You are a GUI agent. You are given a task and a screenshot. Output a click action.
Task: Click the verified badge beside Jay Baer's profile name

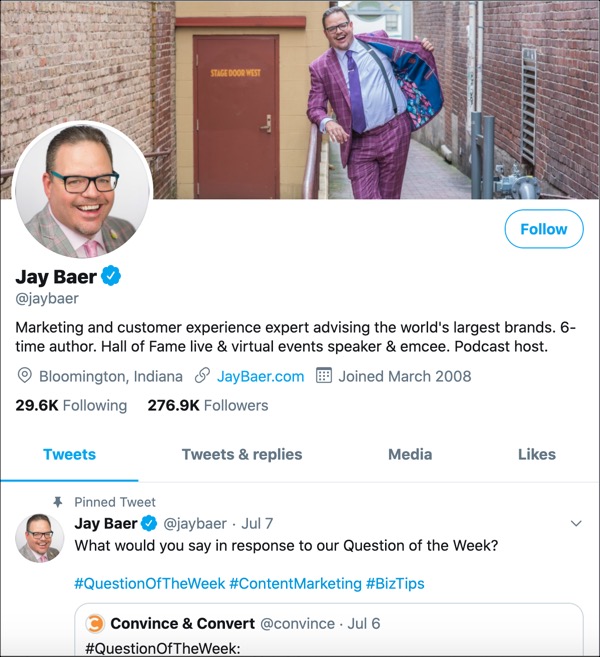click(x=111, y=276)
